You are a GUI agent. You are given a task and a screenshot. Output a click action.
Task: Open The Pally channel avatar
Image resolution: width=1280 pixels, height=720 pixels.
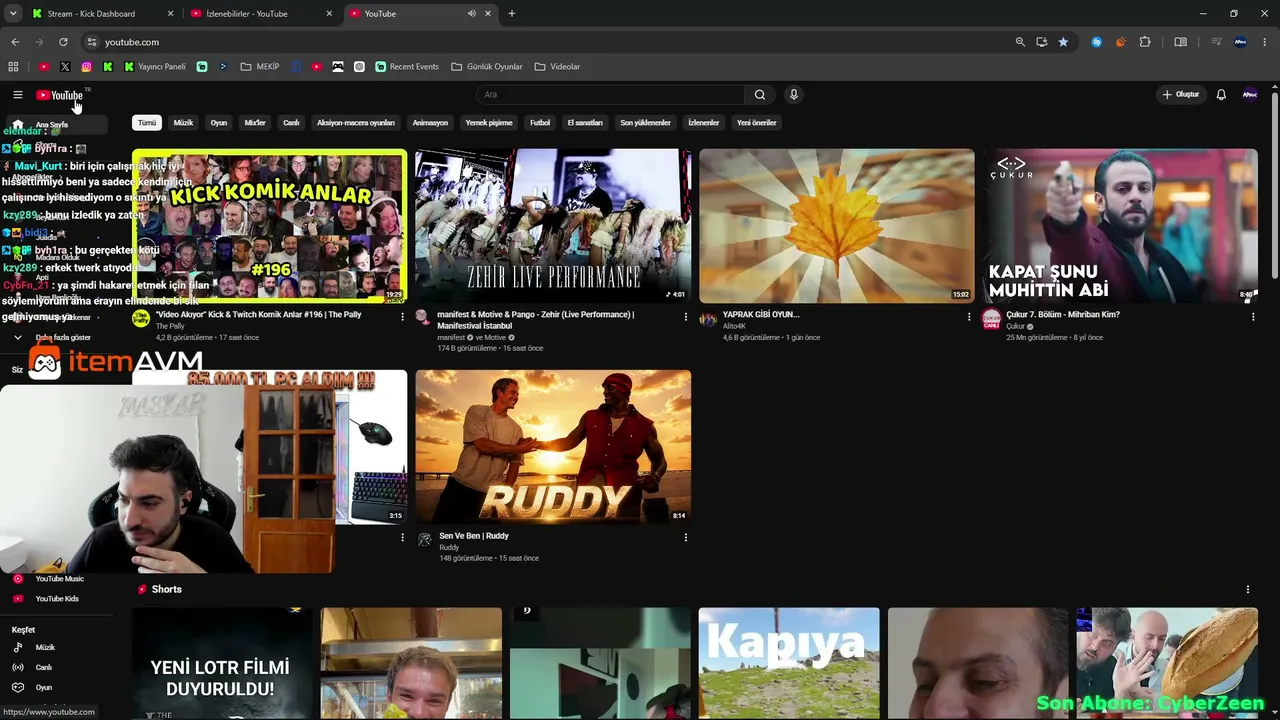(x=141, y=318)
